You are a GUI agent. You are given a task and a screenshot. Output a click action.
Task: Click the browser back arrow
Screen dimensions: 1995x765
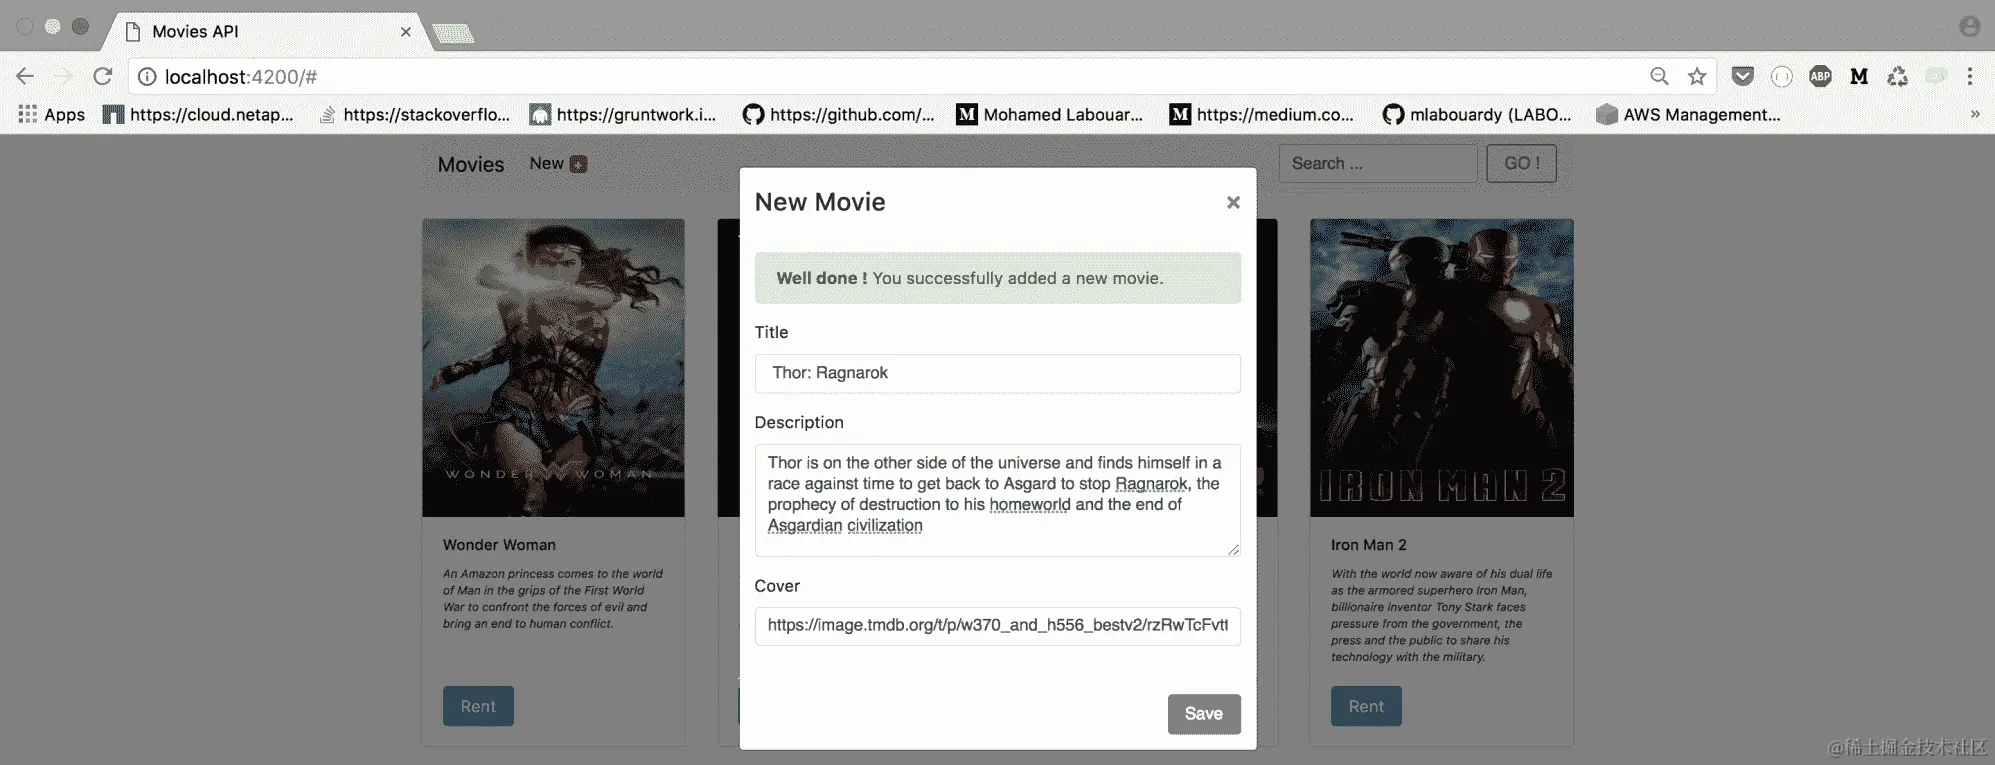[25, 76]
